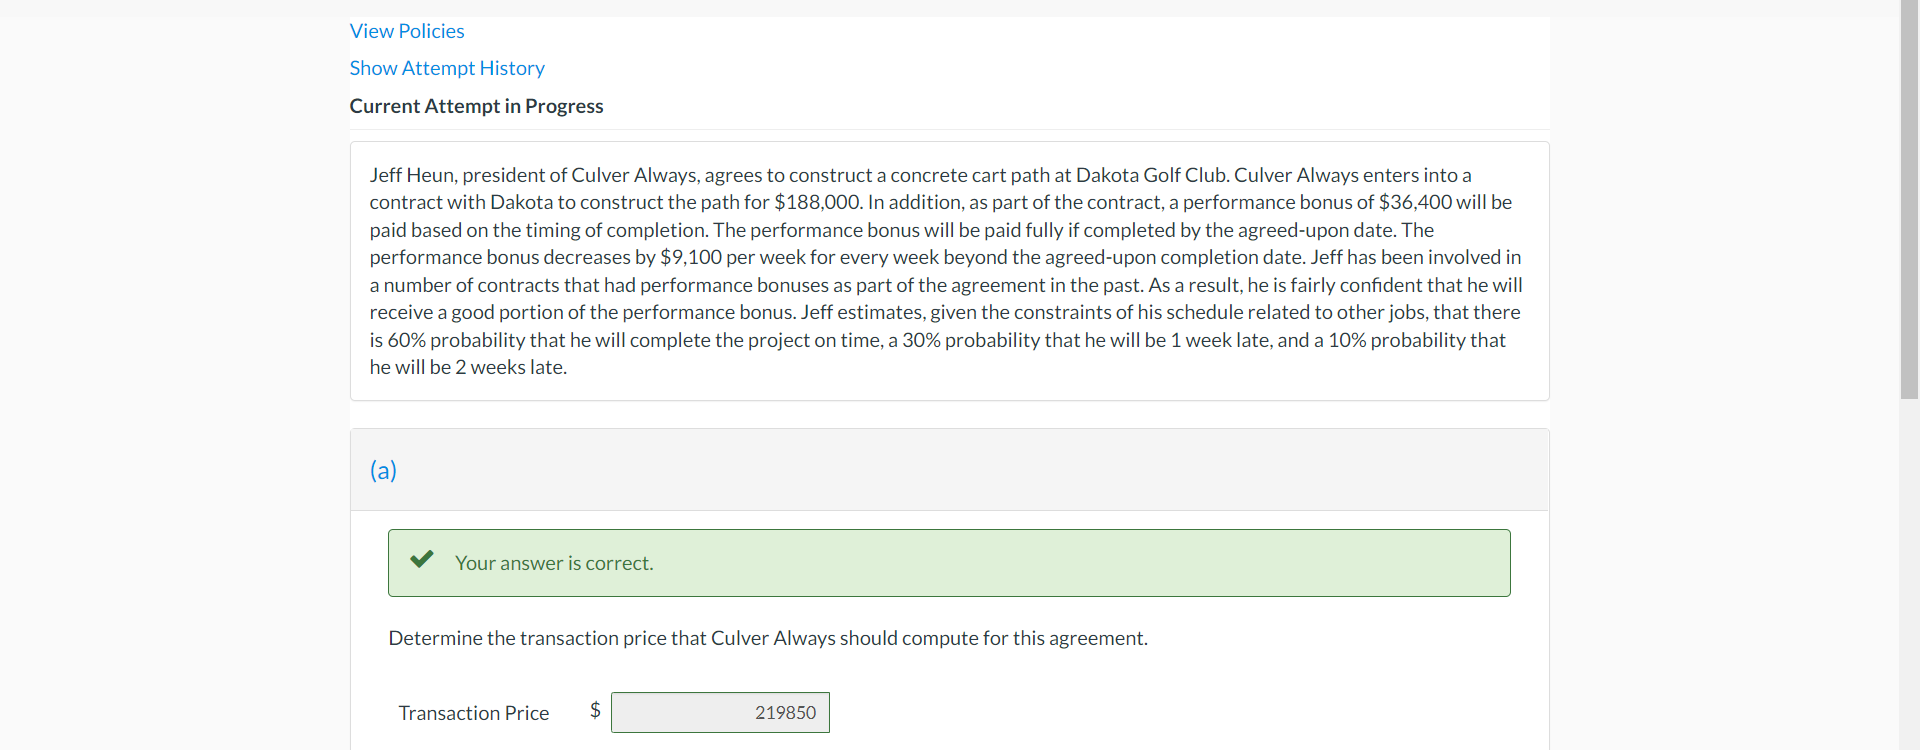Image resolution: width=1920 pixels, height=750 pixels.
Task: Open the View Policies link
Action: pyautogui.click(x=407, y=31)
